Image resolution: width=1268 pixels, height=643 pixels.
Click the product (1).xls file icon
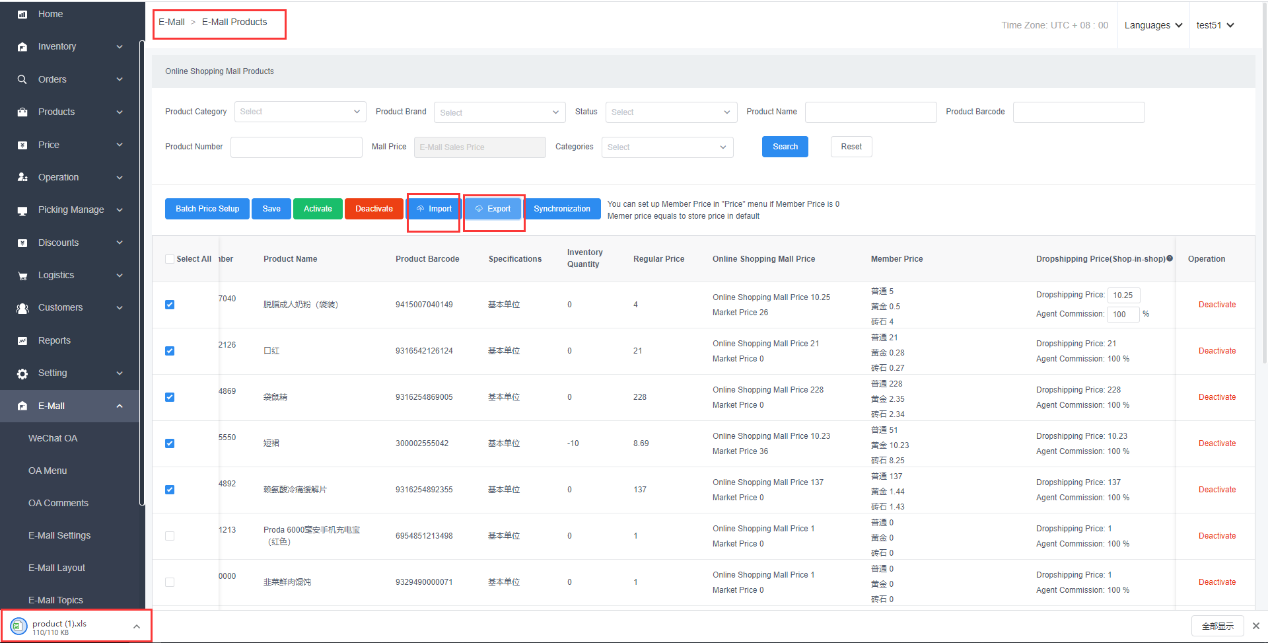tap(18, 626)
